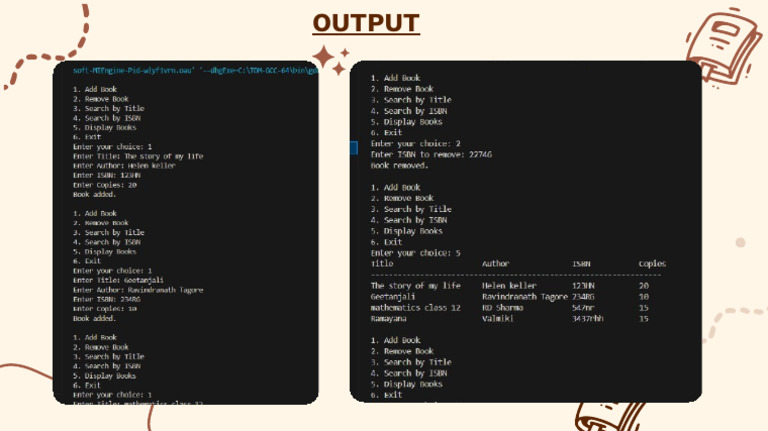The width and height of the screenshot is (768, 431).
Task: Select the '3437rhh' ISBN cell
Action: click(x=588, y=319)
